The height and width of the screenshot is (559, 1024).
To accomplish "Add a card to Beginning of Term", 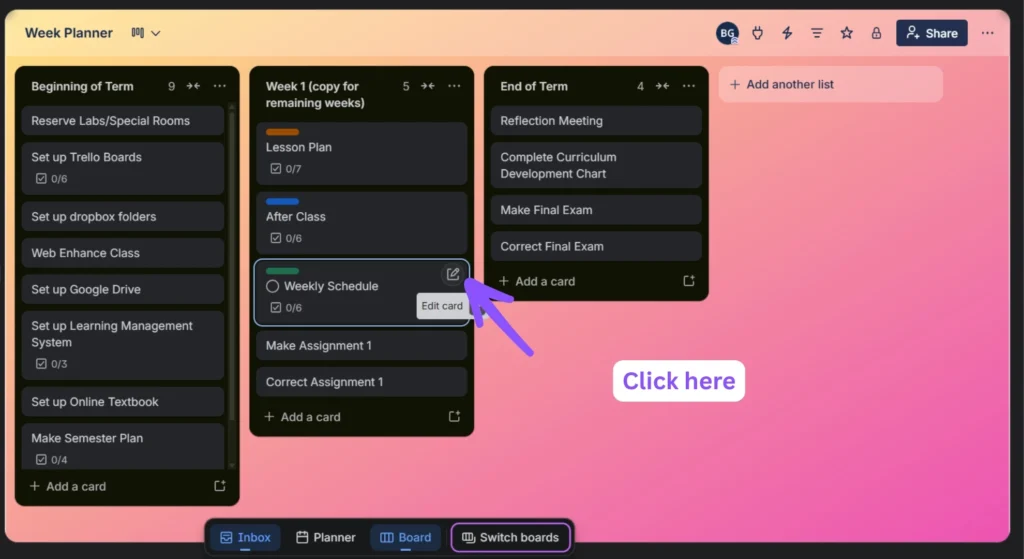I will 68,487.
